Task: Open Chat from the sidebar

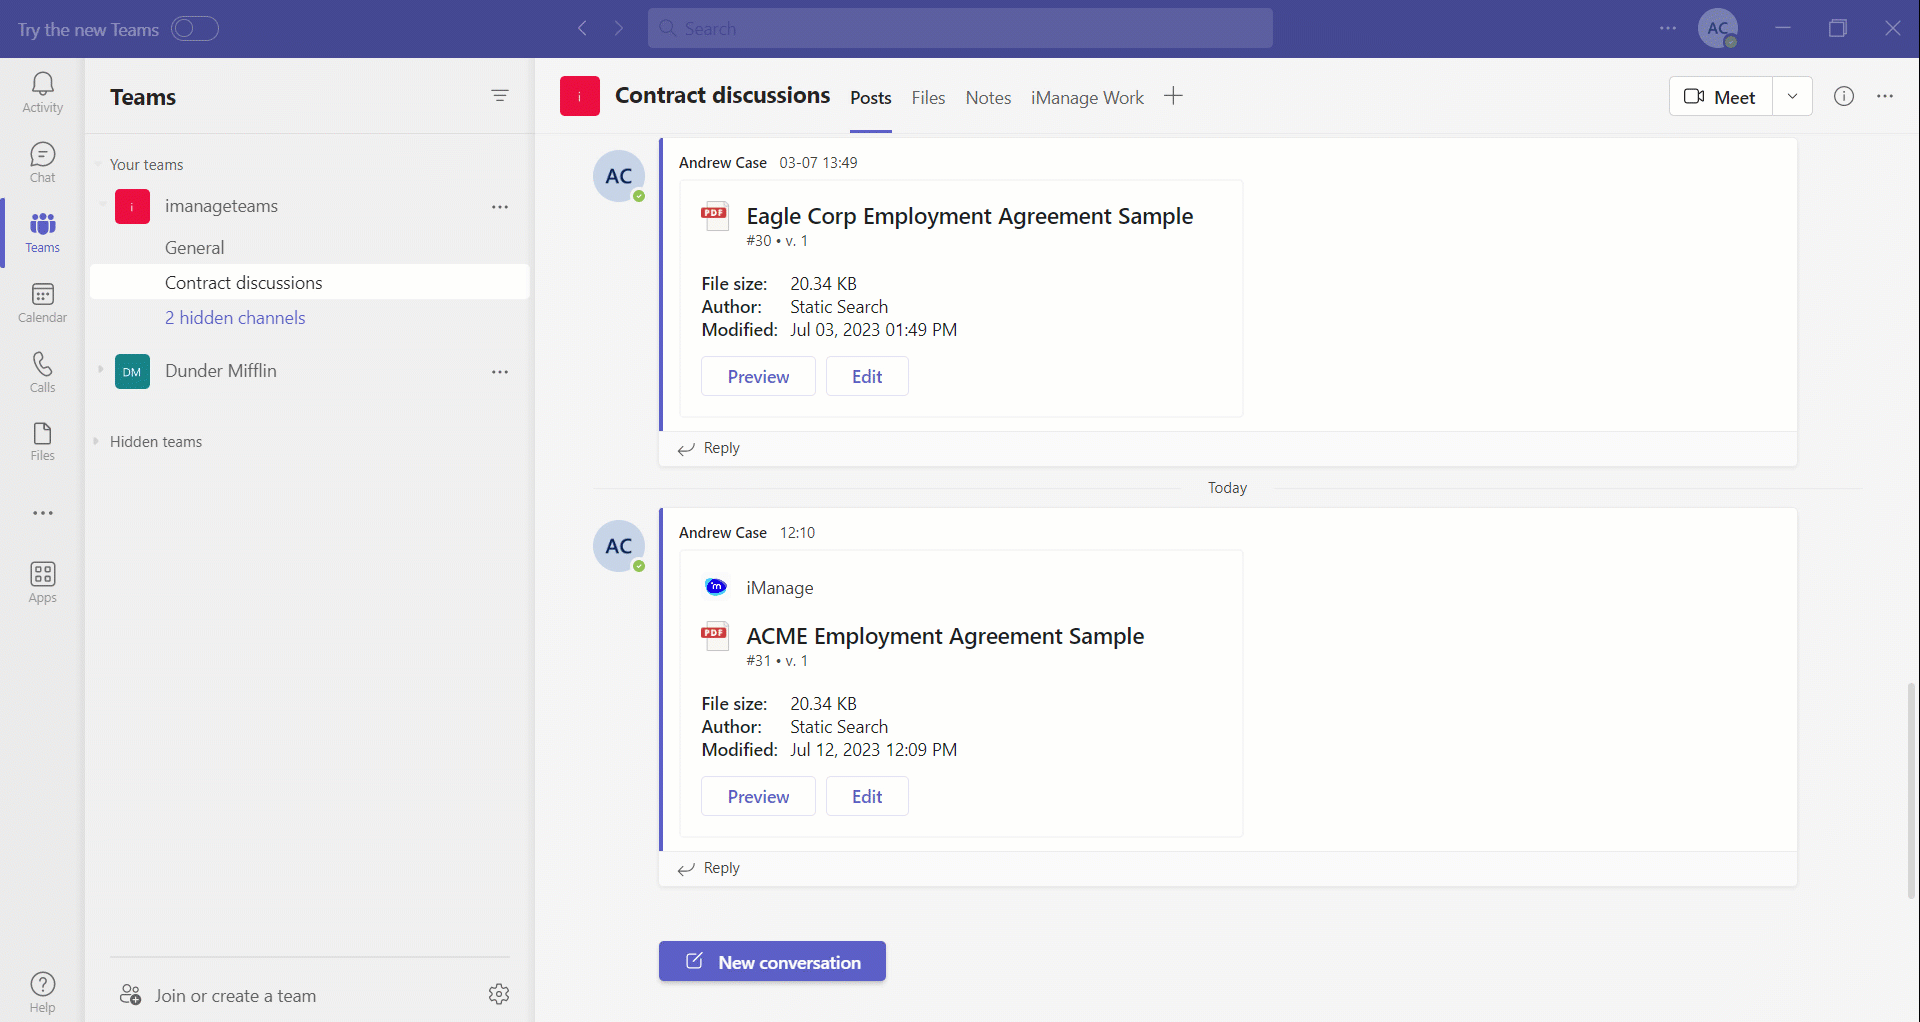Action: click(x=42, y=162)
